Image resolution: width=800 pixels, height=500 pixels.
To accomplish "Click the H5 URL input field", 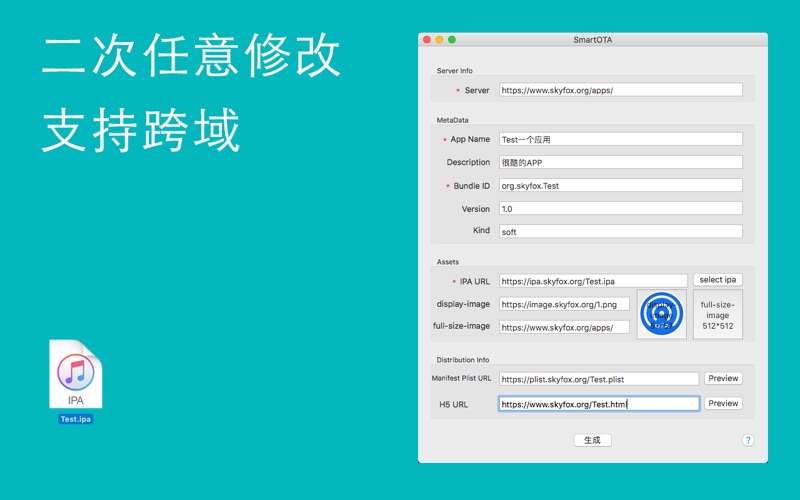I will [598, 404].
